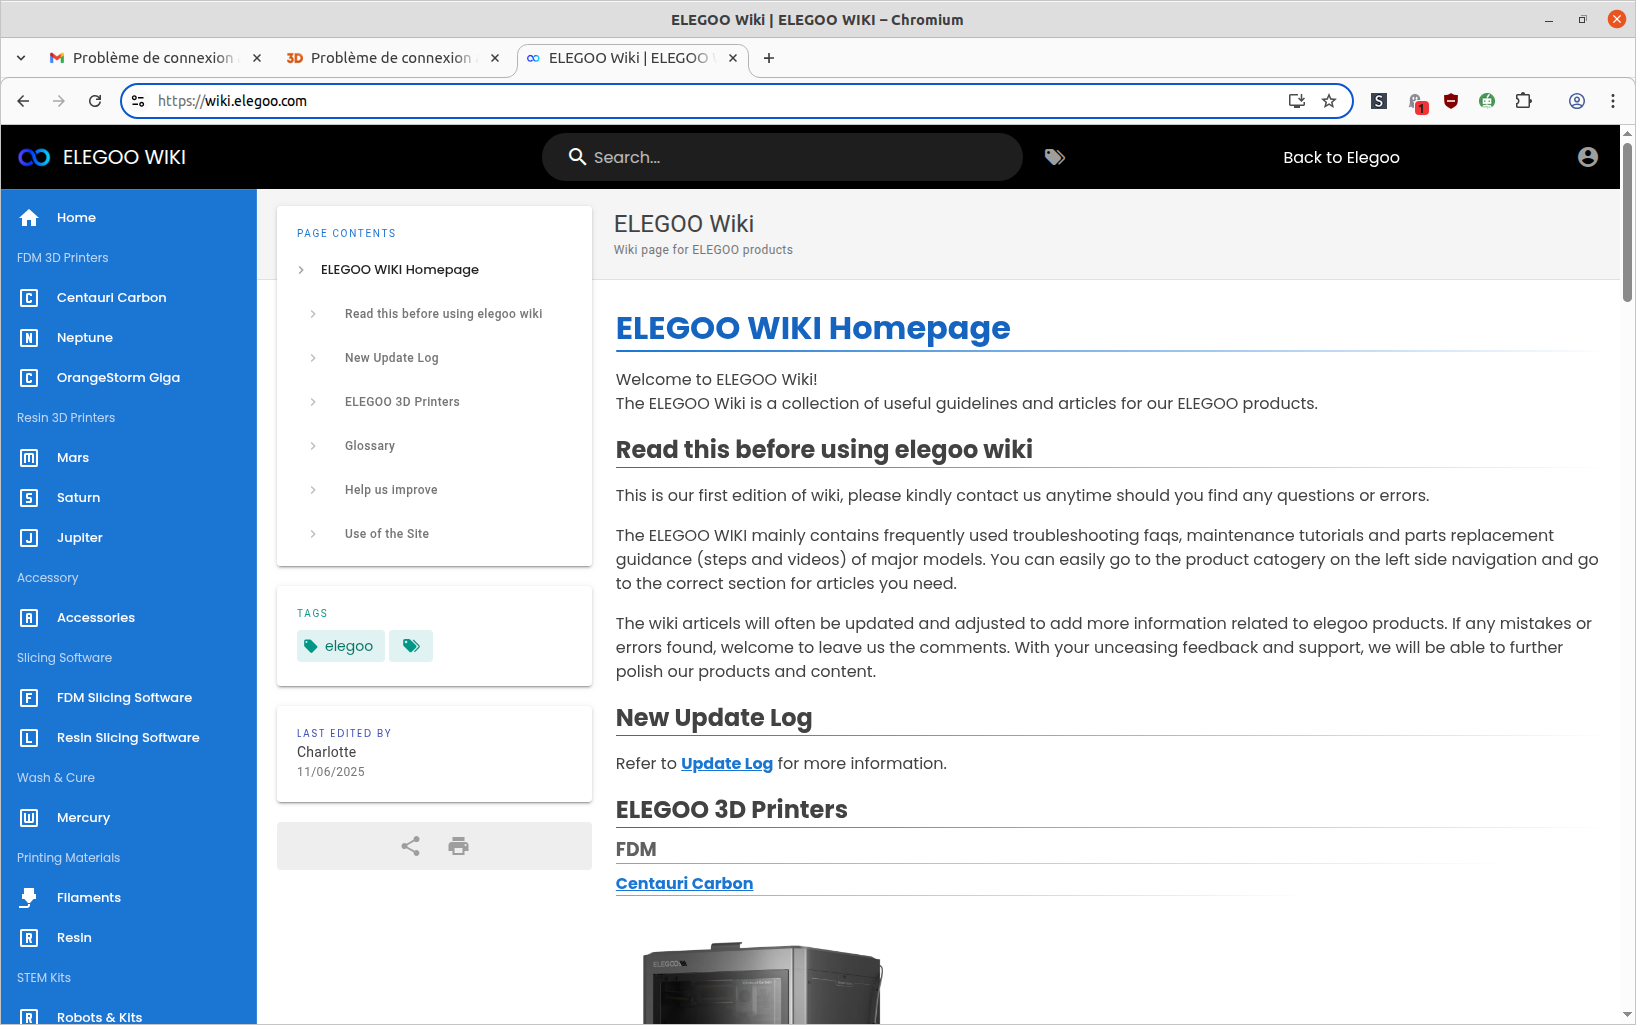The height and width of the screenshot is (1025, 1636).
Task: Select the FDM Slicing Software icon
Action: pos(29,697)
